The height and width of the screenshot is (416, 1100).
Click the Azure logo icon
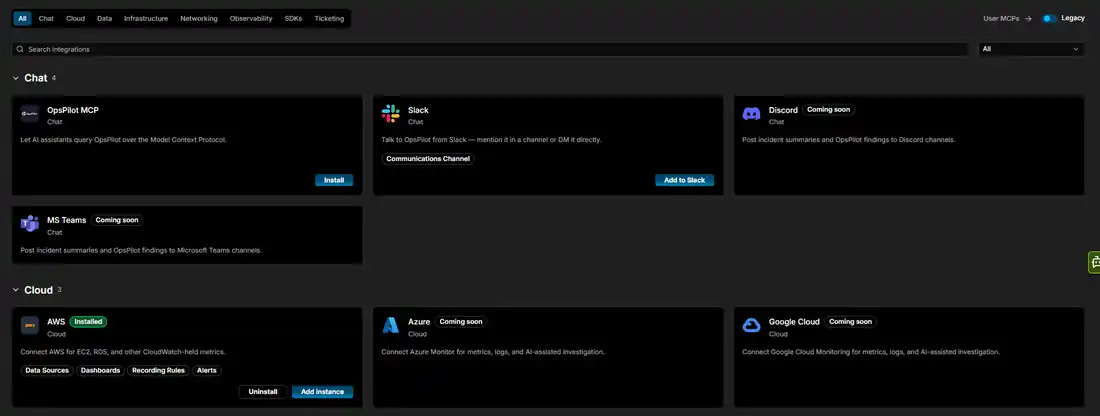point(391,326)
